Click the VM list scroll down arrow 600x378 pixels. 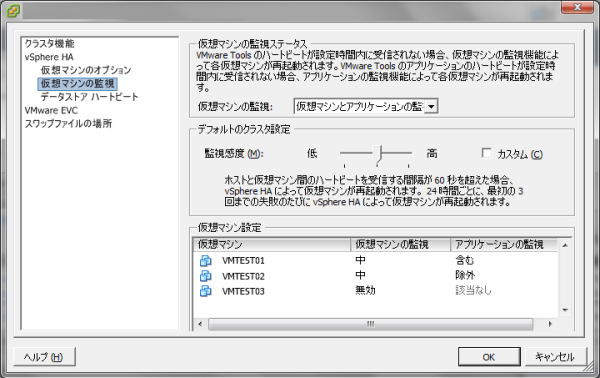pyautogui.click(x=565, y=310)
